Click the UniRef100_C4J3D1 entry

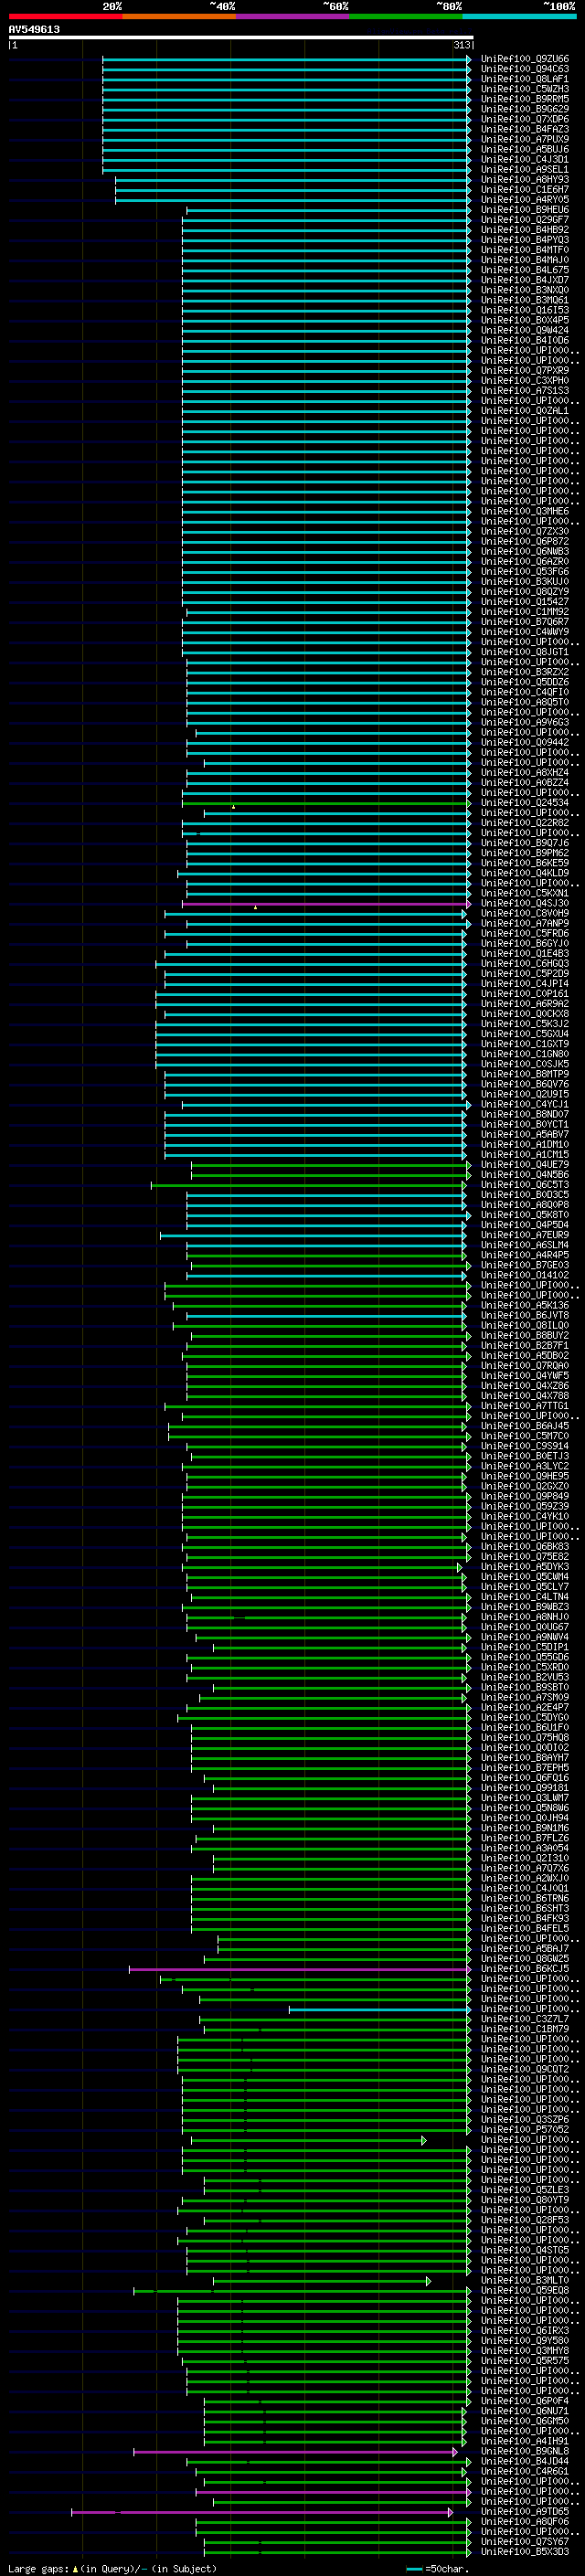point(525,159)
